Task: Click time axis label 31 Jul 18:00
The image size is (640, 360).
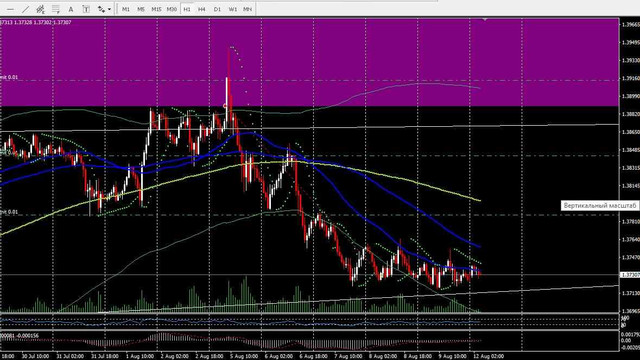Action: point(105,356)
